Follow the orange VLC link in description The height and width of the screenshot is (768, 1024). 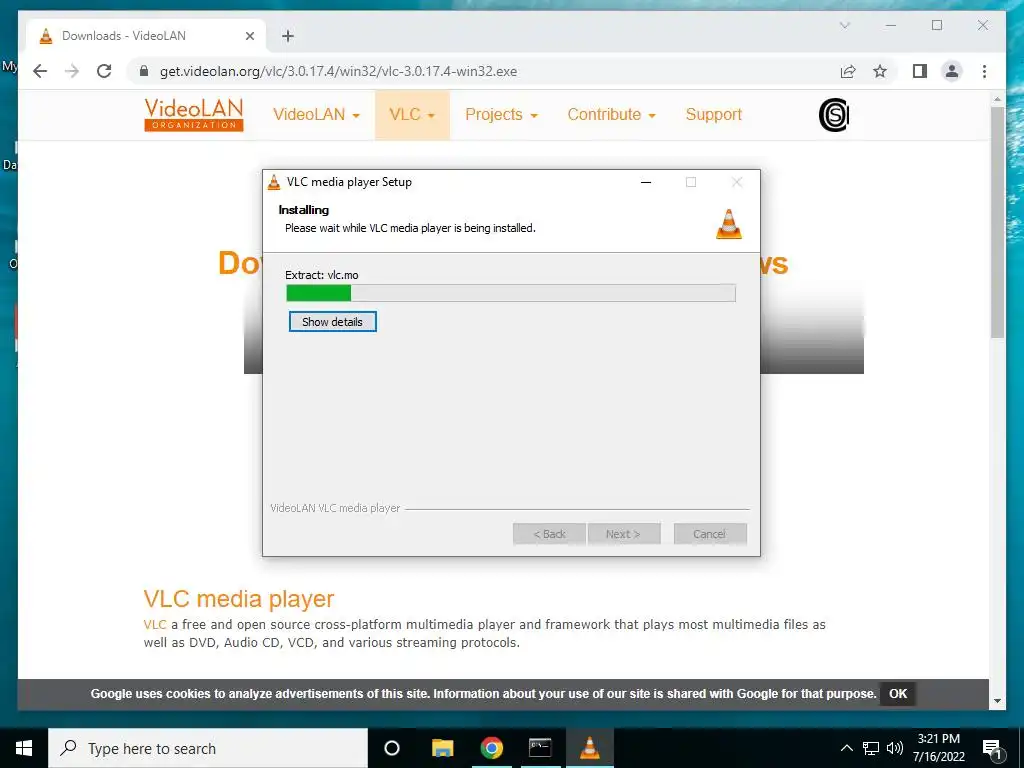pyautogui.click(x=155, y=625)
